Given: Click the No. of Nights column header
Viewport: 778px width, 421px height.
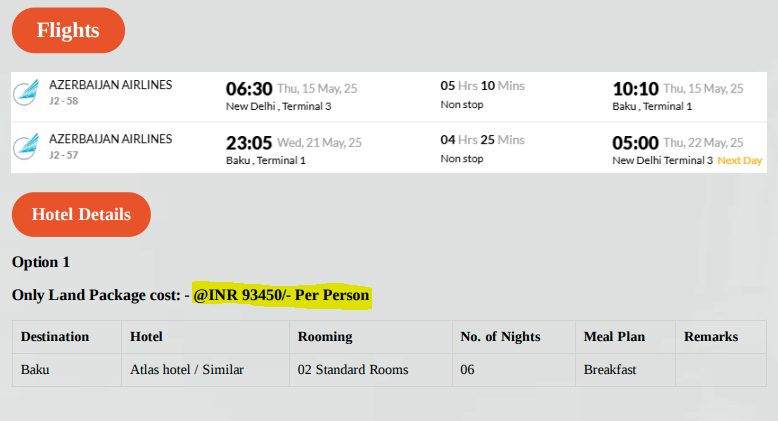Looking at the screenshot, I should tap(500, 337).
